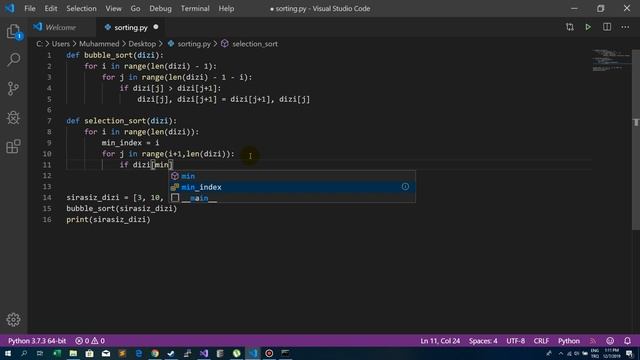Screen dimensions: 640x360
Task: Close sorting.py via the unsaved dot
Action: [x=156, y=27]
